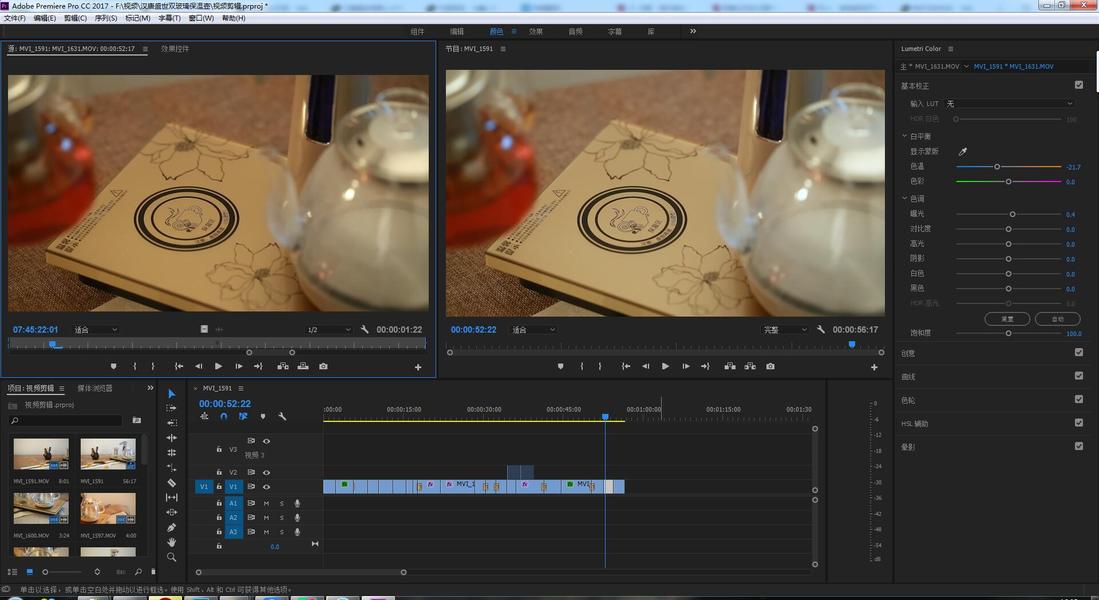Image resolution: width=1099 pixels, height=600 pixels.
Task: Select the Rolling Edit tool
Action: [172, 452]
